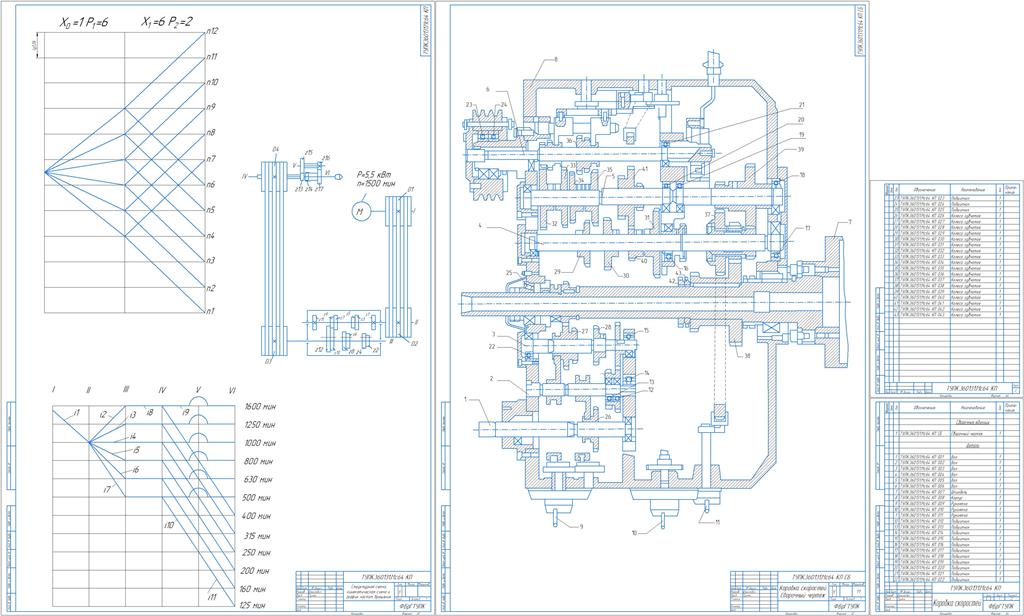Click the n5 label beside the grid
This screenshot has height=616, width=1024.
(211, 210)
